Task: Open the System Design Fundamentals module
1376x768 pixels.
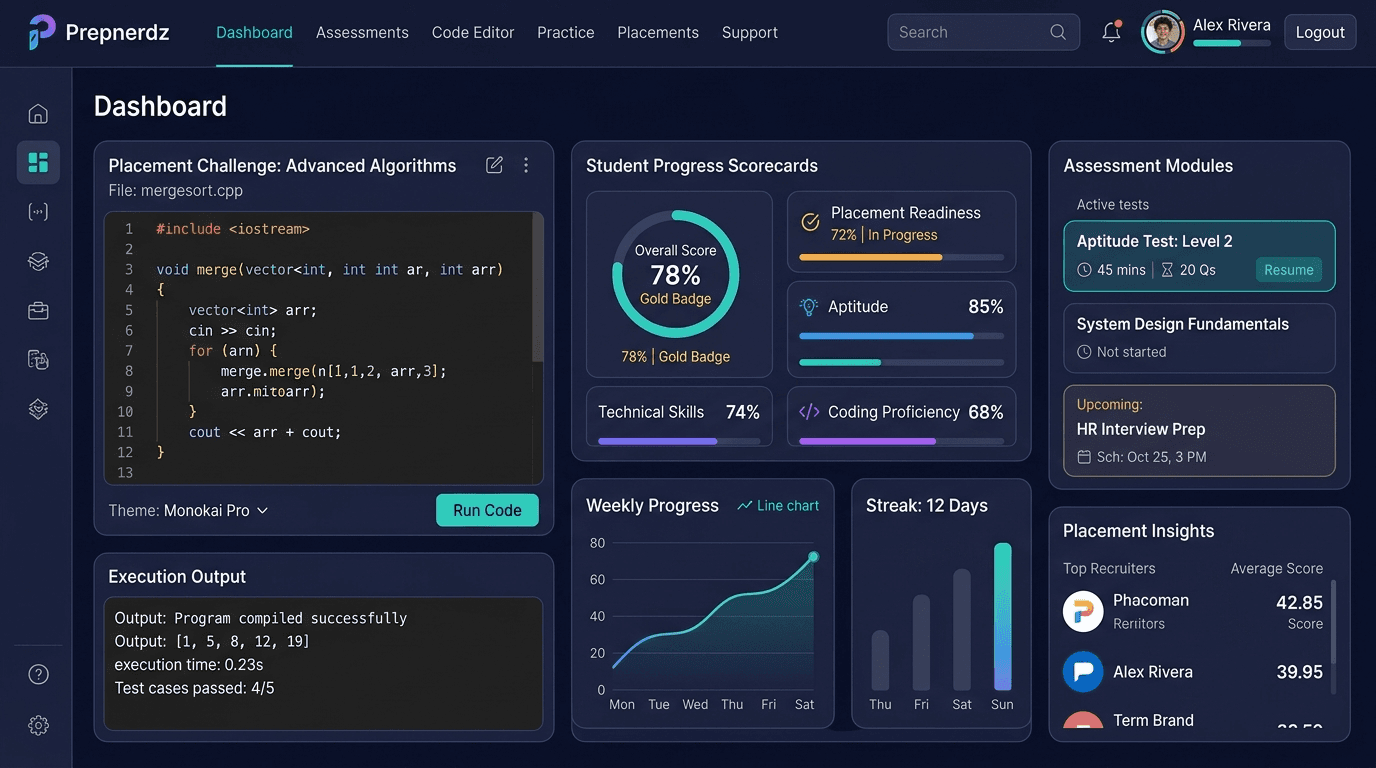Action: 1199,338
